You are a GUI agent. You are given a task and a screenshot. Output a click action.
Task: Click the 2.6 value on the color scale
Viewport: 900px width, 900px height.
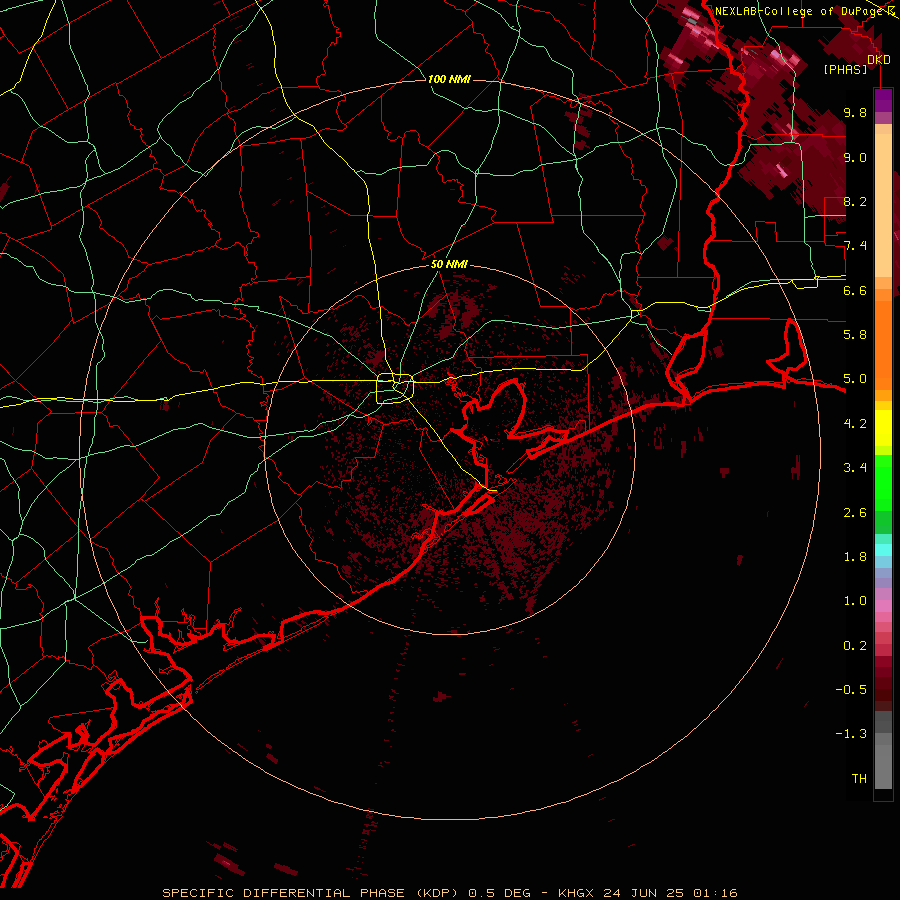point(855,513)
